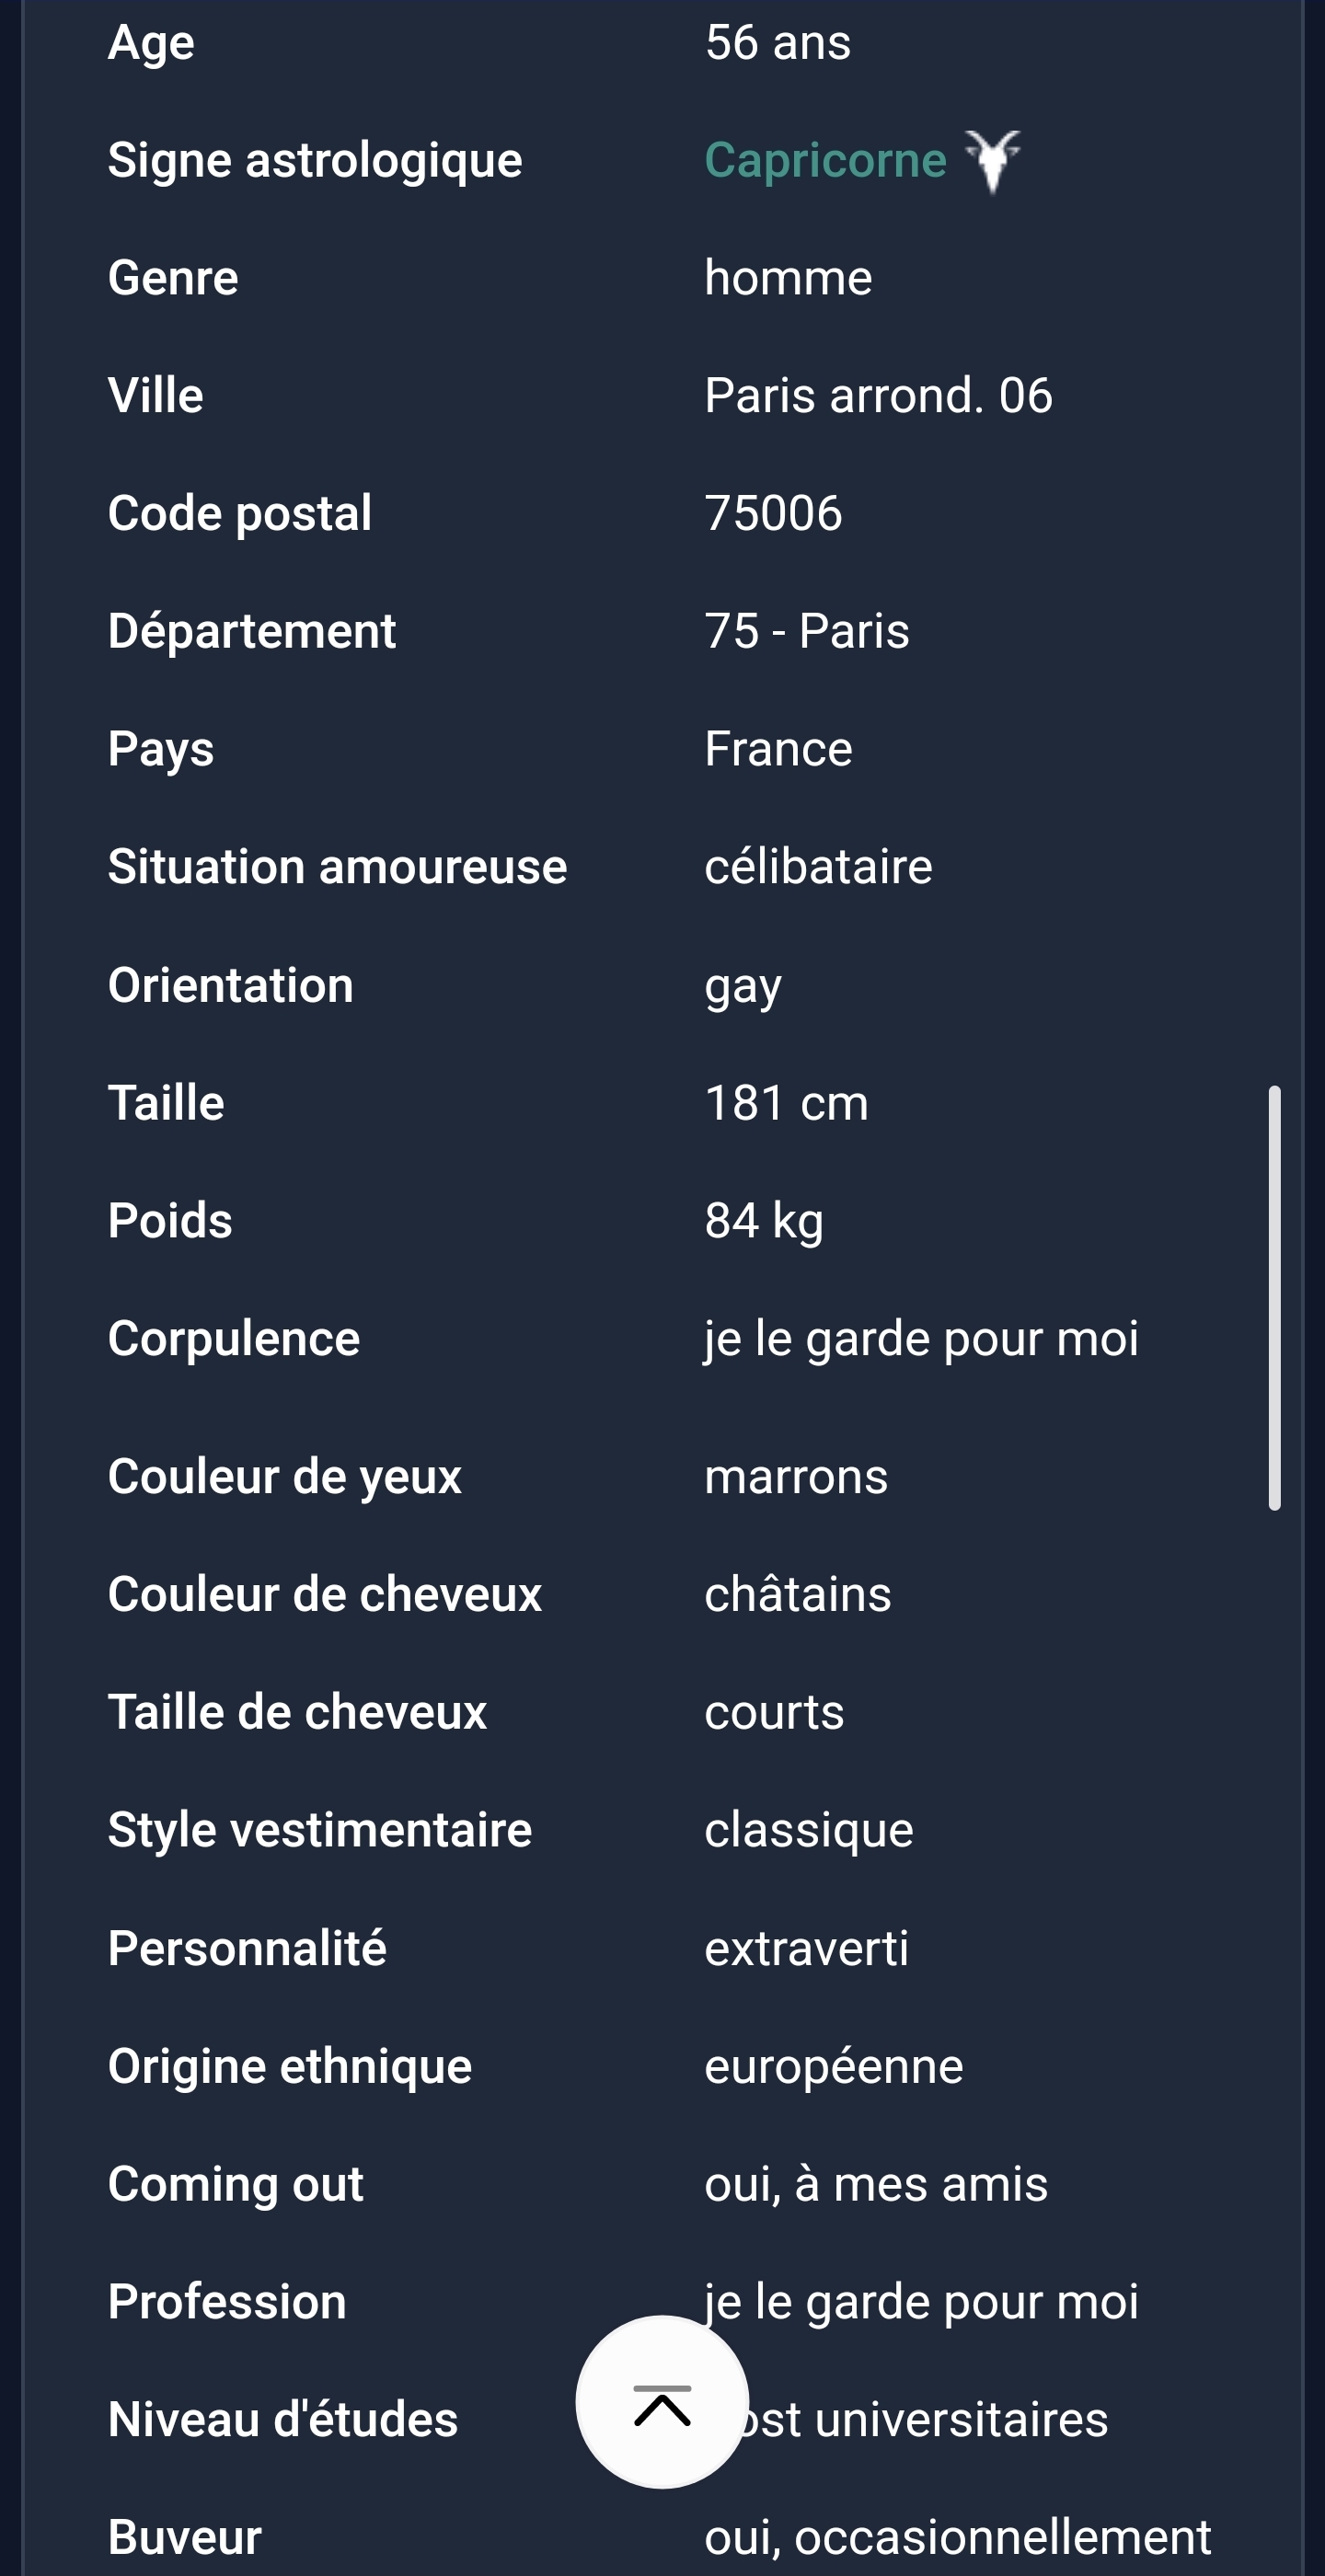
Task: Select the 'oui, occasionnellement' drinker value
Action: coord(957,2537)
